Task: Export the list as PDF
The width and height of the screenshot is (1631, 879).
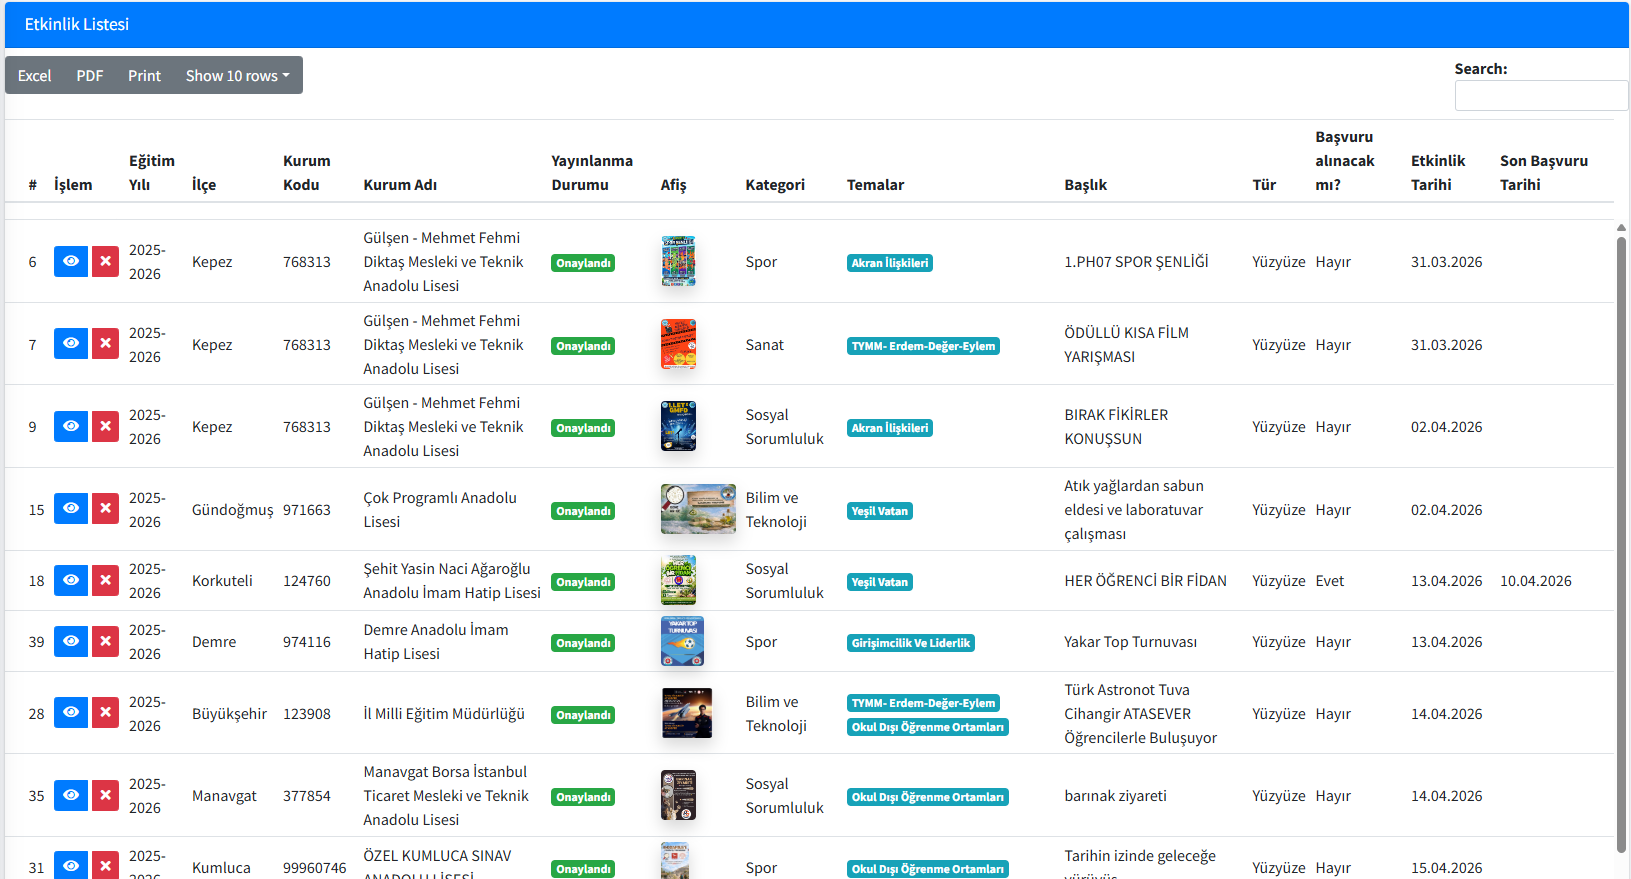Action: click(x=90, y=75)
